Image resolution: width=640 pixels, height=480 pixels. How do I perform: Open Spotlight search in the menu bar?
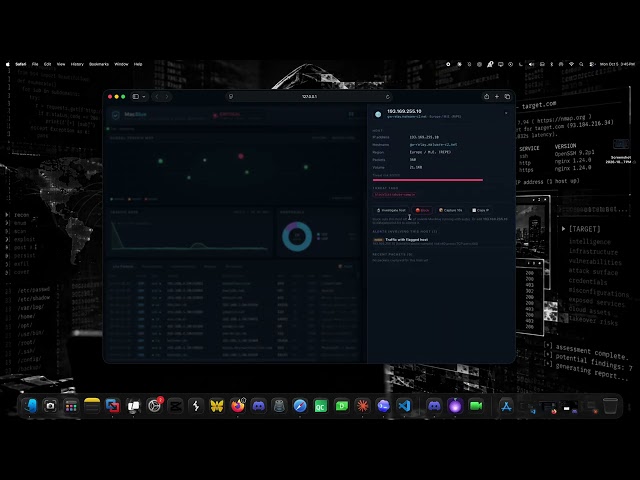pos(581,64)
